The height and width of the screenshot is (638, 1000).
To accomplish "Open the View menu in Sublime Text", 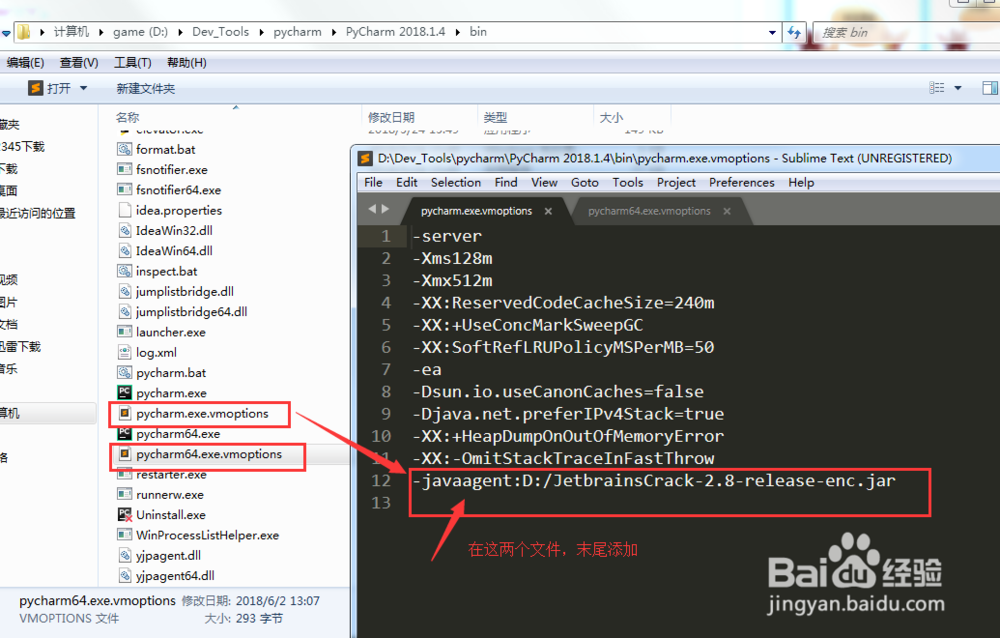I will (x=544, y=182).
